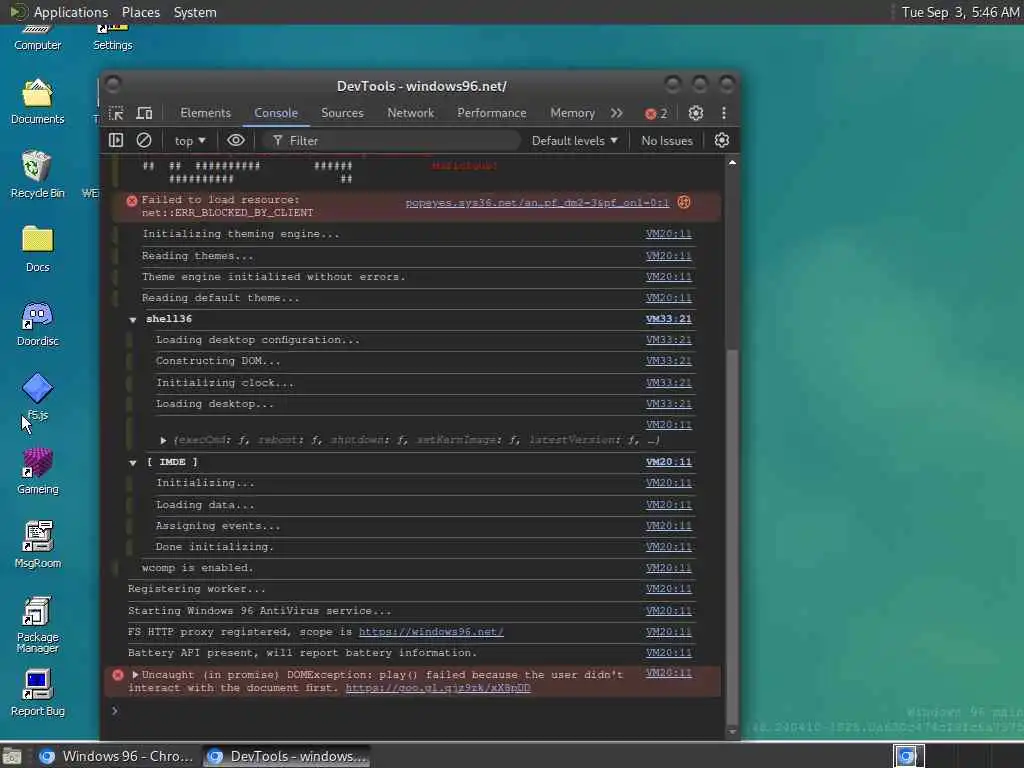Click the blocked request icon after popeyes link
Viewport: 1024px width, 768px height.
[684, 202]
